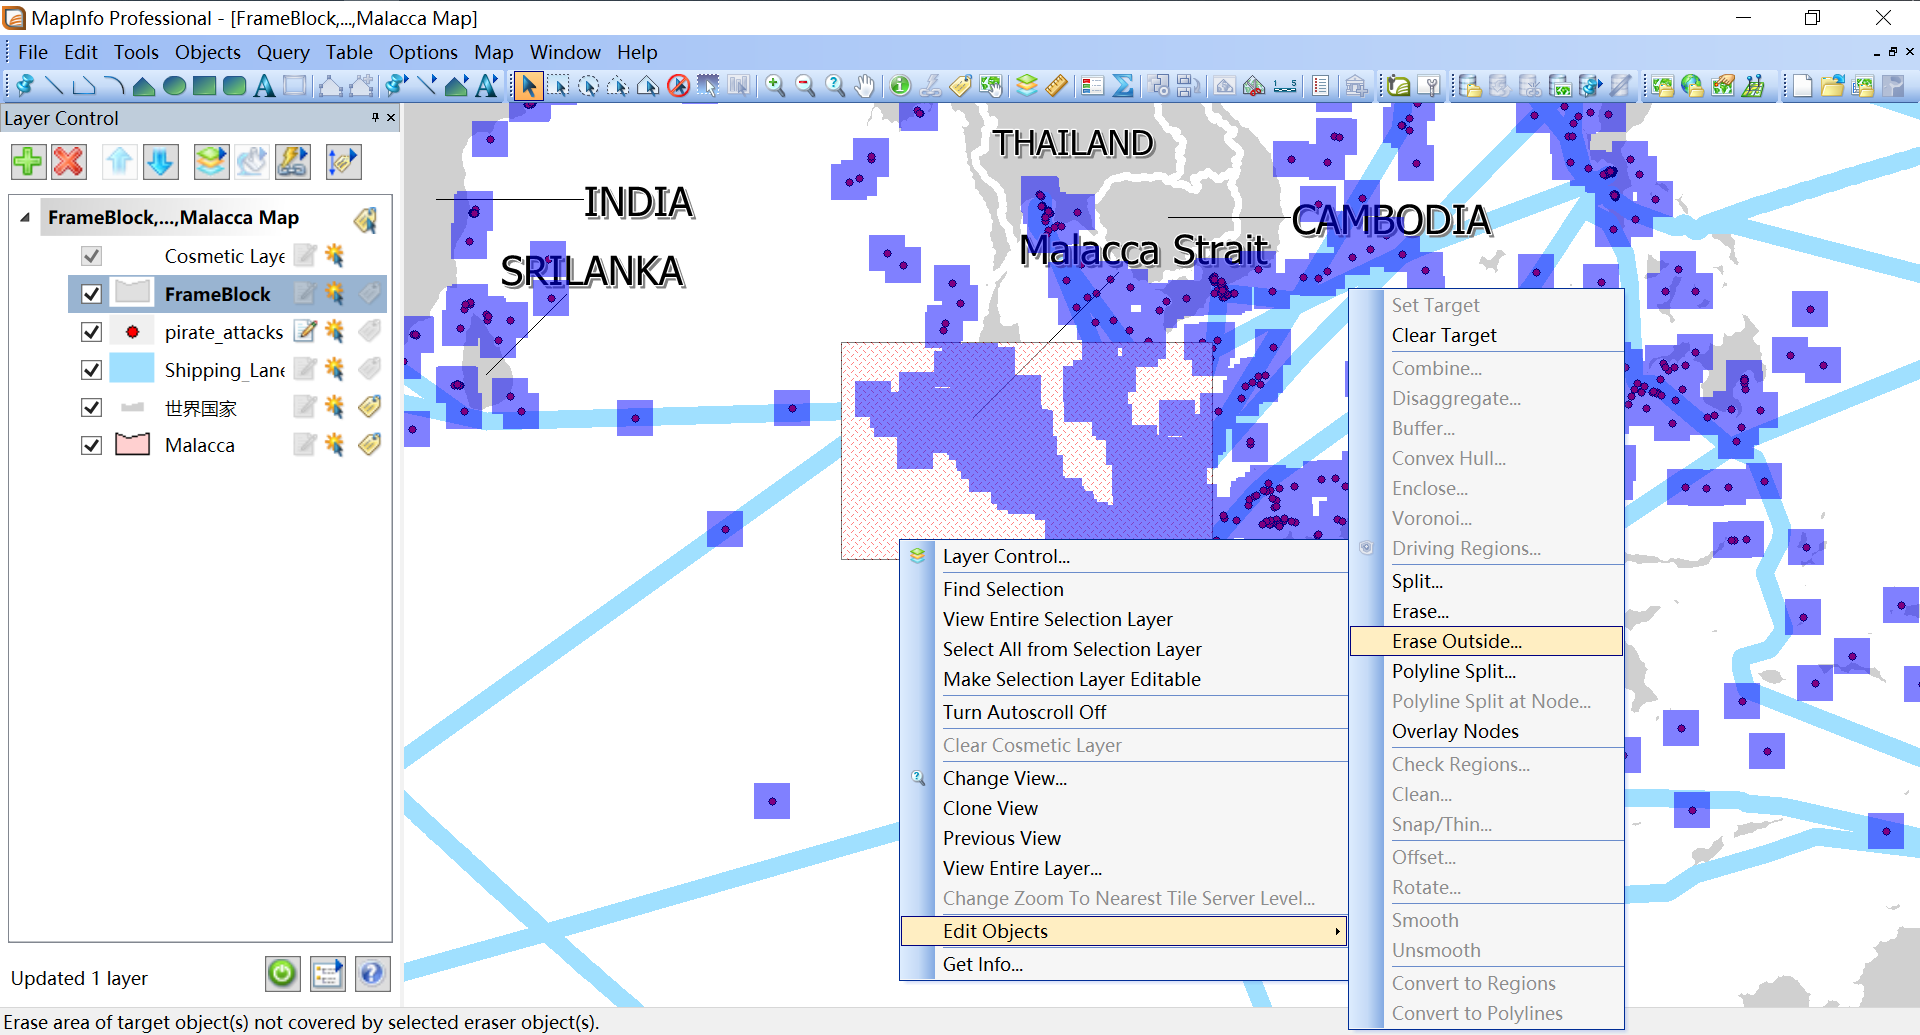This screenshot has width=1920, height=1035.
Task: Toggle visibility checkbox for FrameBlock layer
Action: click(91, 294)
